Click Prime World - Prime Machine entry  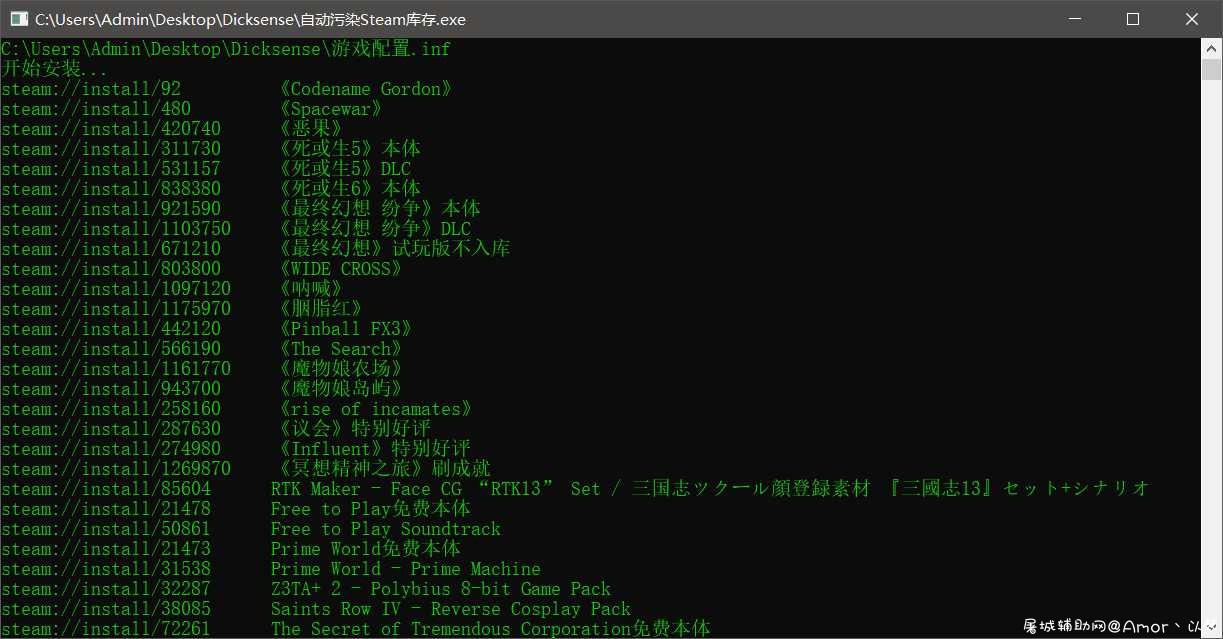(406, 569)
